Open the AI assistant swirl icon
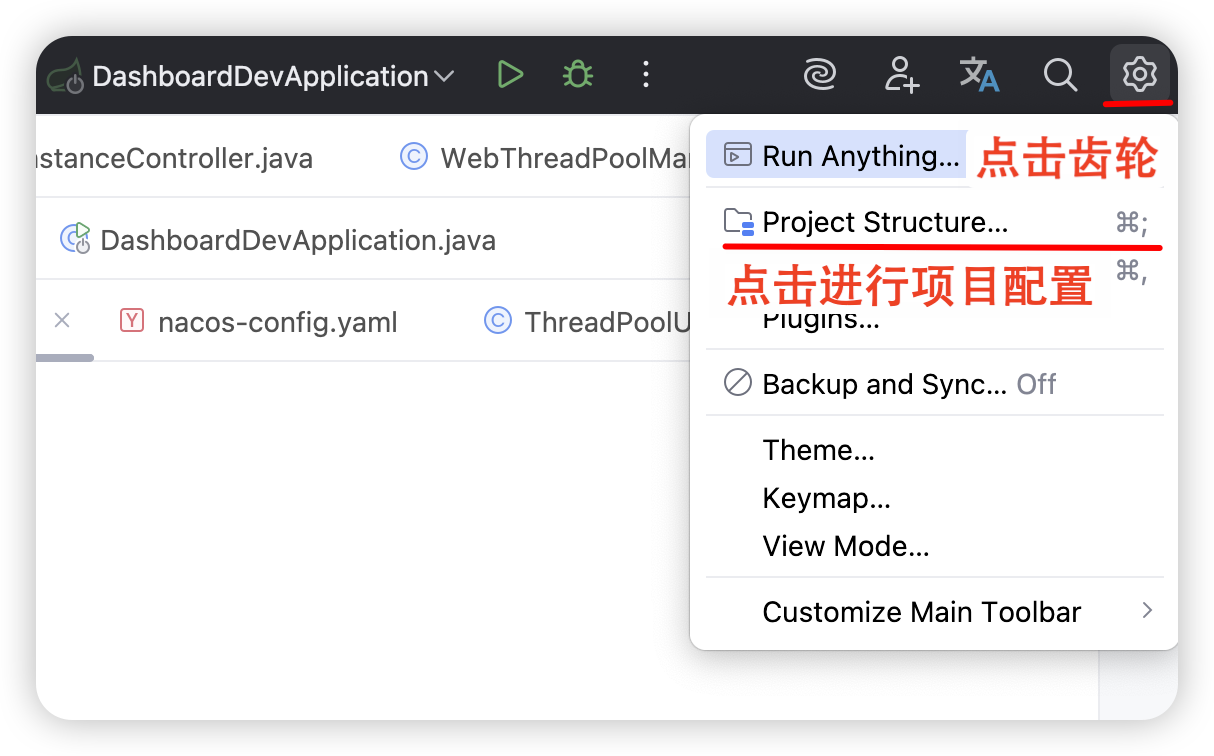 pos(821,74)
